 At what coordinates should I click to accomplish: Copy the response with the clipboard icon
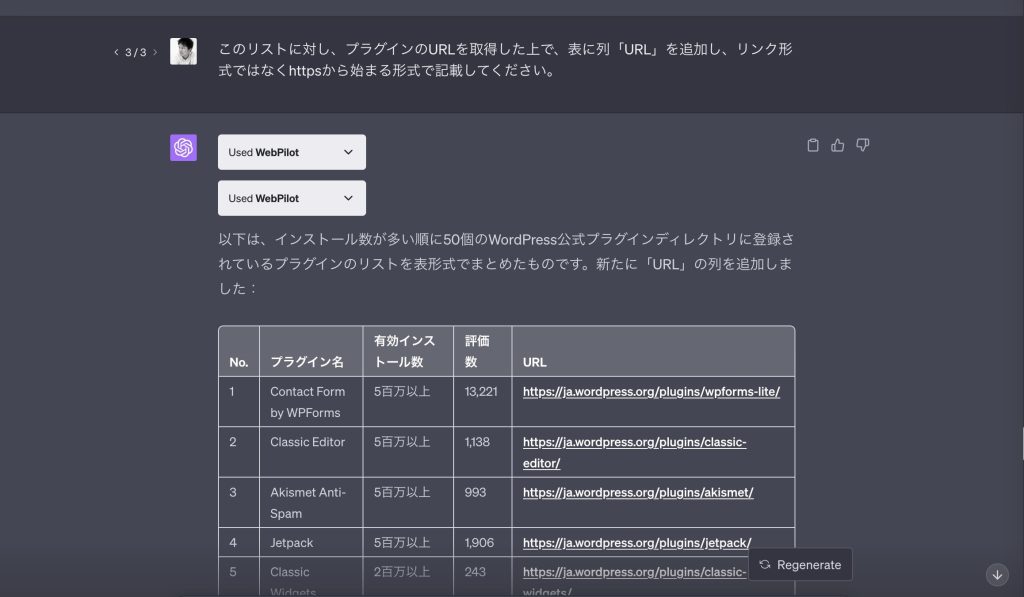pyautogui.click(x=812, y=145)
